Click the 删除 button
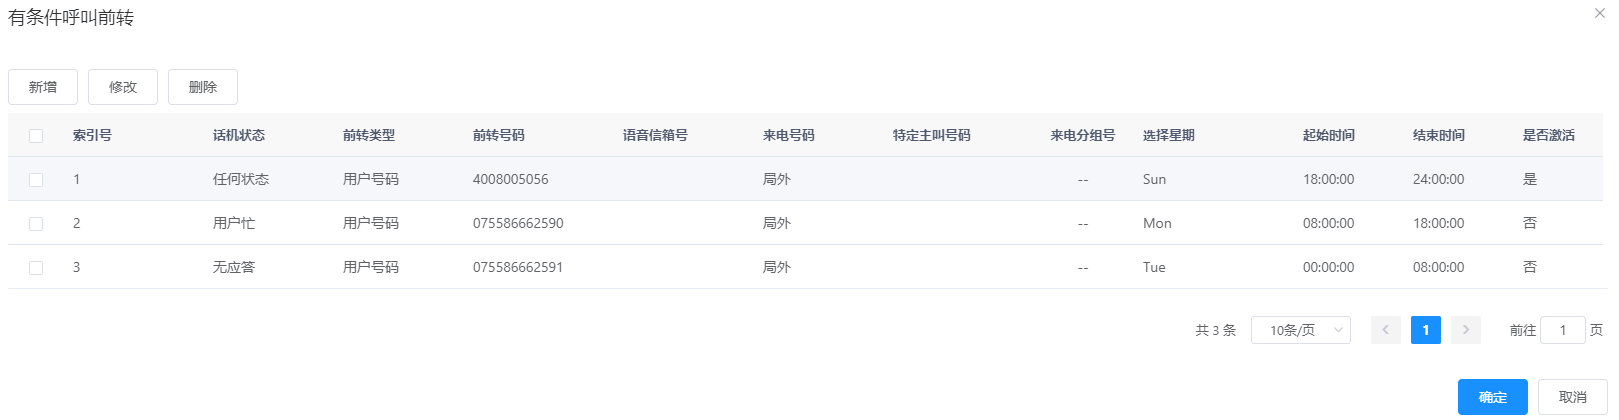Screen dimensions: 1619x420 pos(203,87)
